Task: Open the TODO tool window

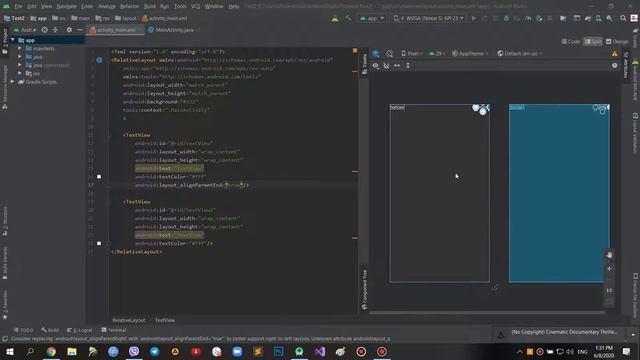Action: (x=24, y=330)
